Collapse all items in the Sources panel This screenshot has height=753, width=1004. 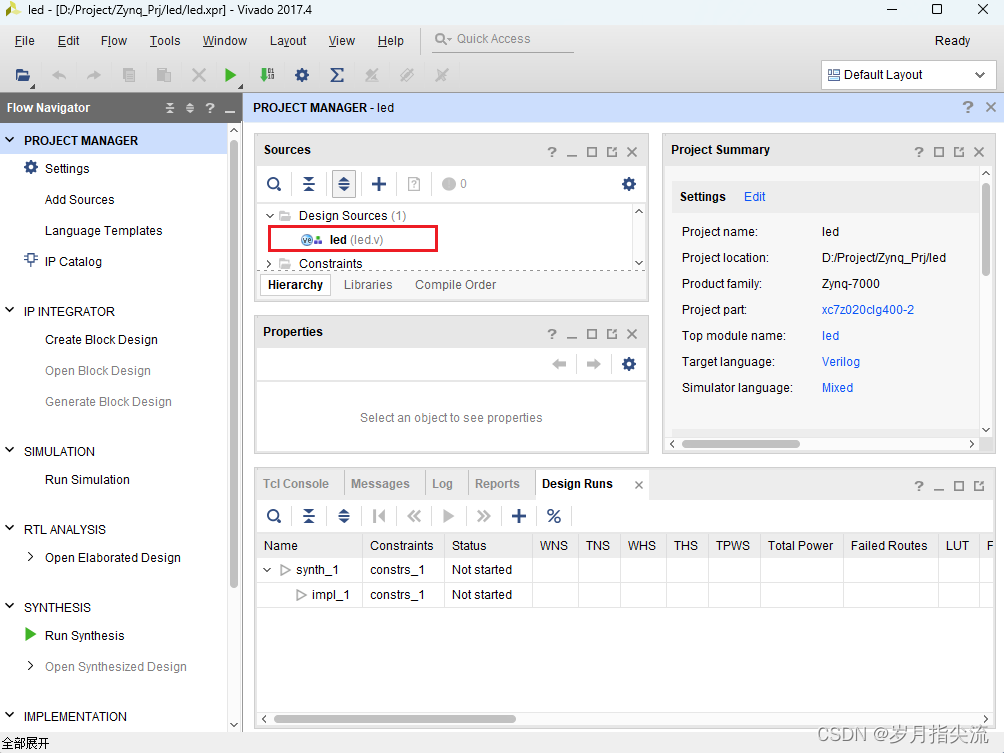309,184
